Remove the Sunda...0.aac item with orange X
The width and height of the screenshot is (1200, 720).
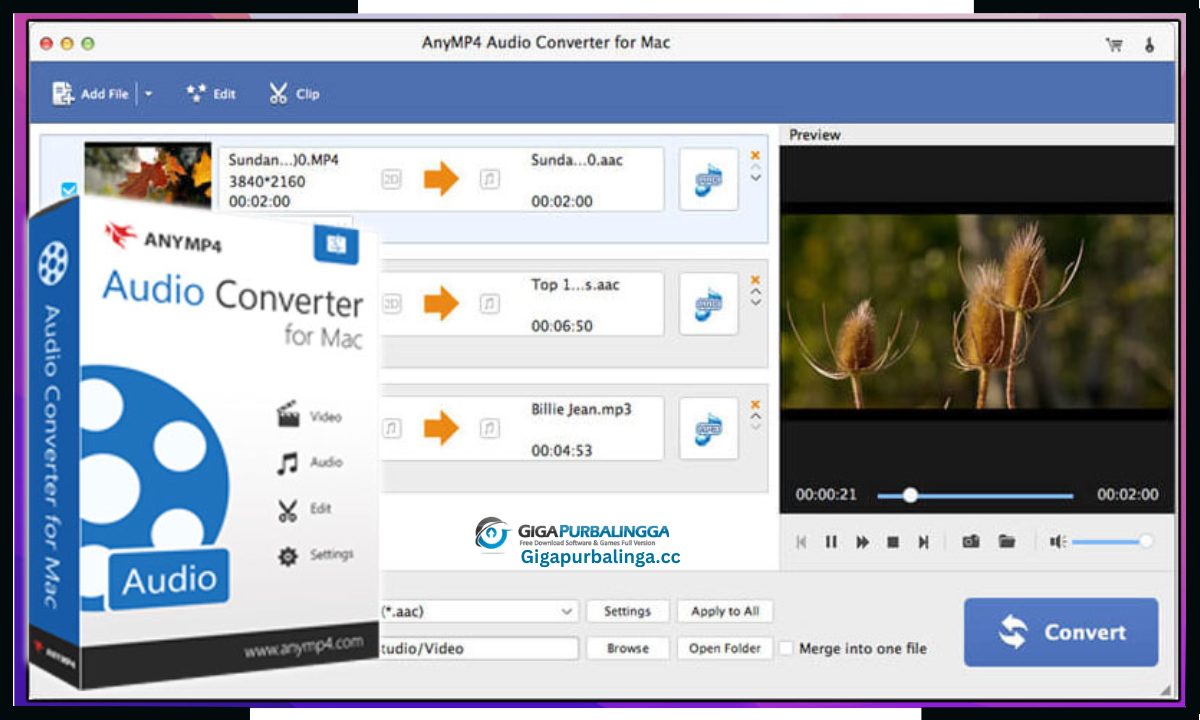click(x=755, y=155)
